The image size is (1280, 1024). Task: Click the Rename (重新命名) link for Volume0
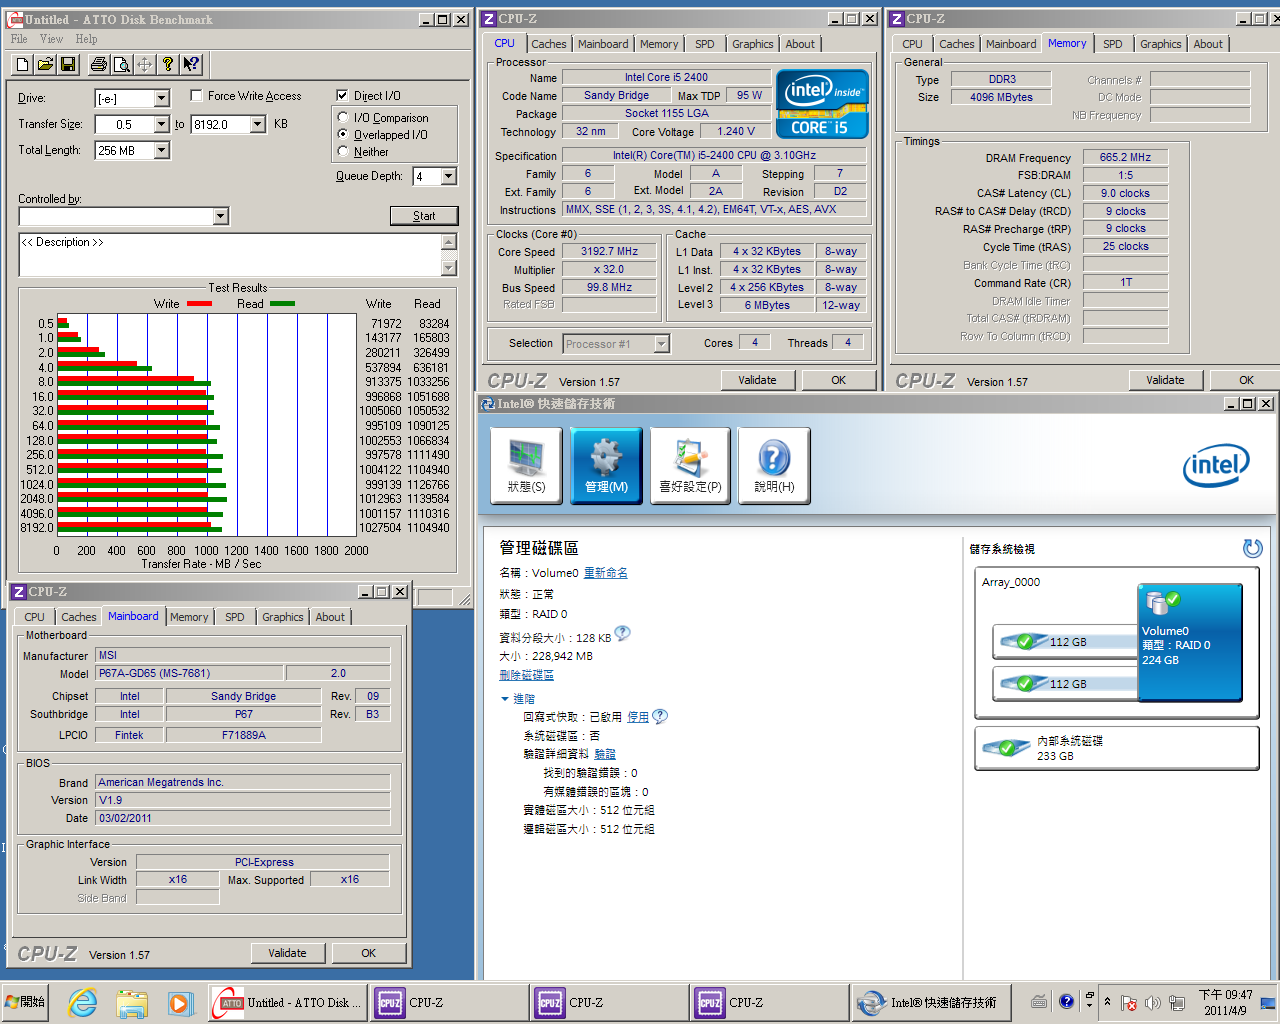point(606,573)
